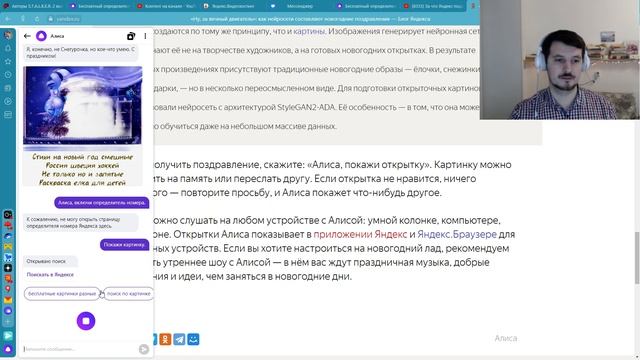The image size is (640, 360).
Task: Open Alice panel in separate window icon
Action: (131, 36)
